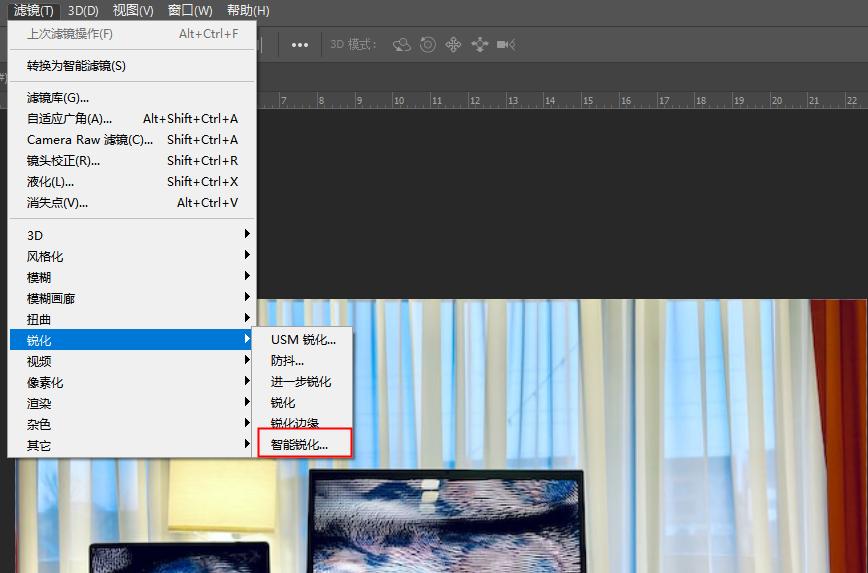Select the 3D video camera zoom icon
The height and width of the screenshot is (573, 868).
click(x=506, y=44)
